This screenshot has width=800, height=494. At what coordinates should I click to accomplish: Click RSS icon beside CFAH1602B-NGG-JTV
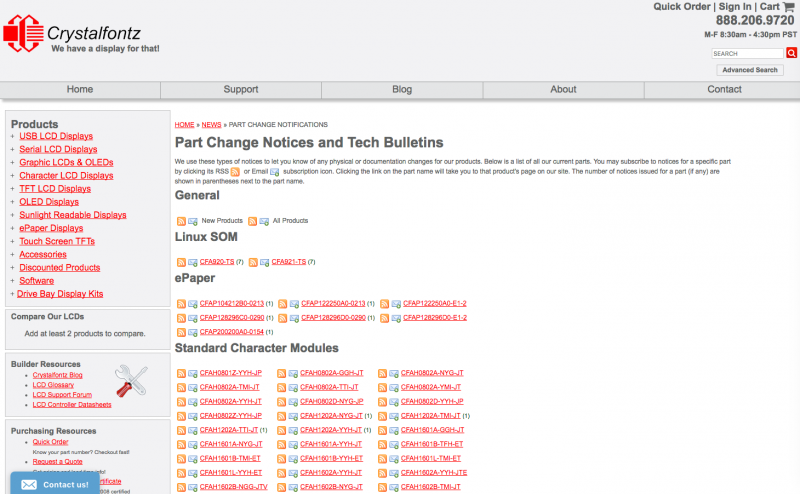coord(181,488)
